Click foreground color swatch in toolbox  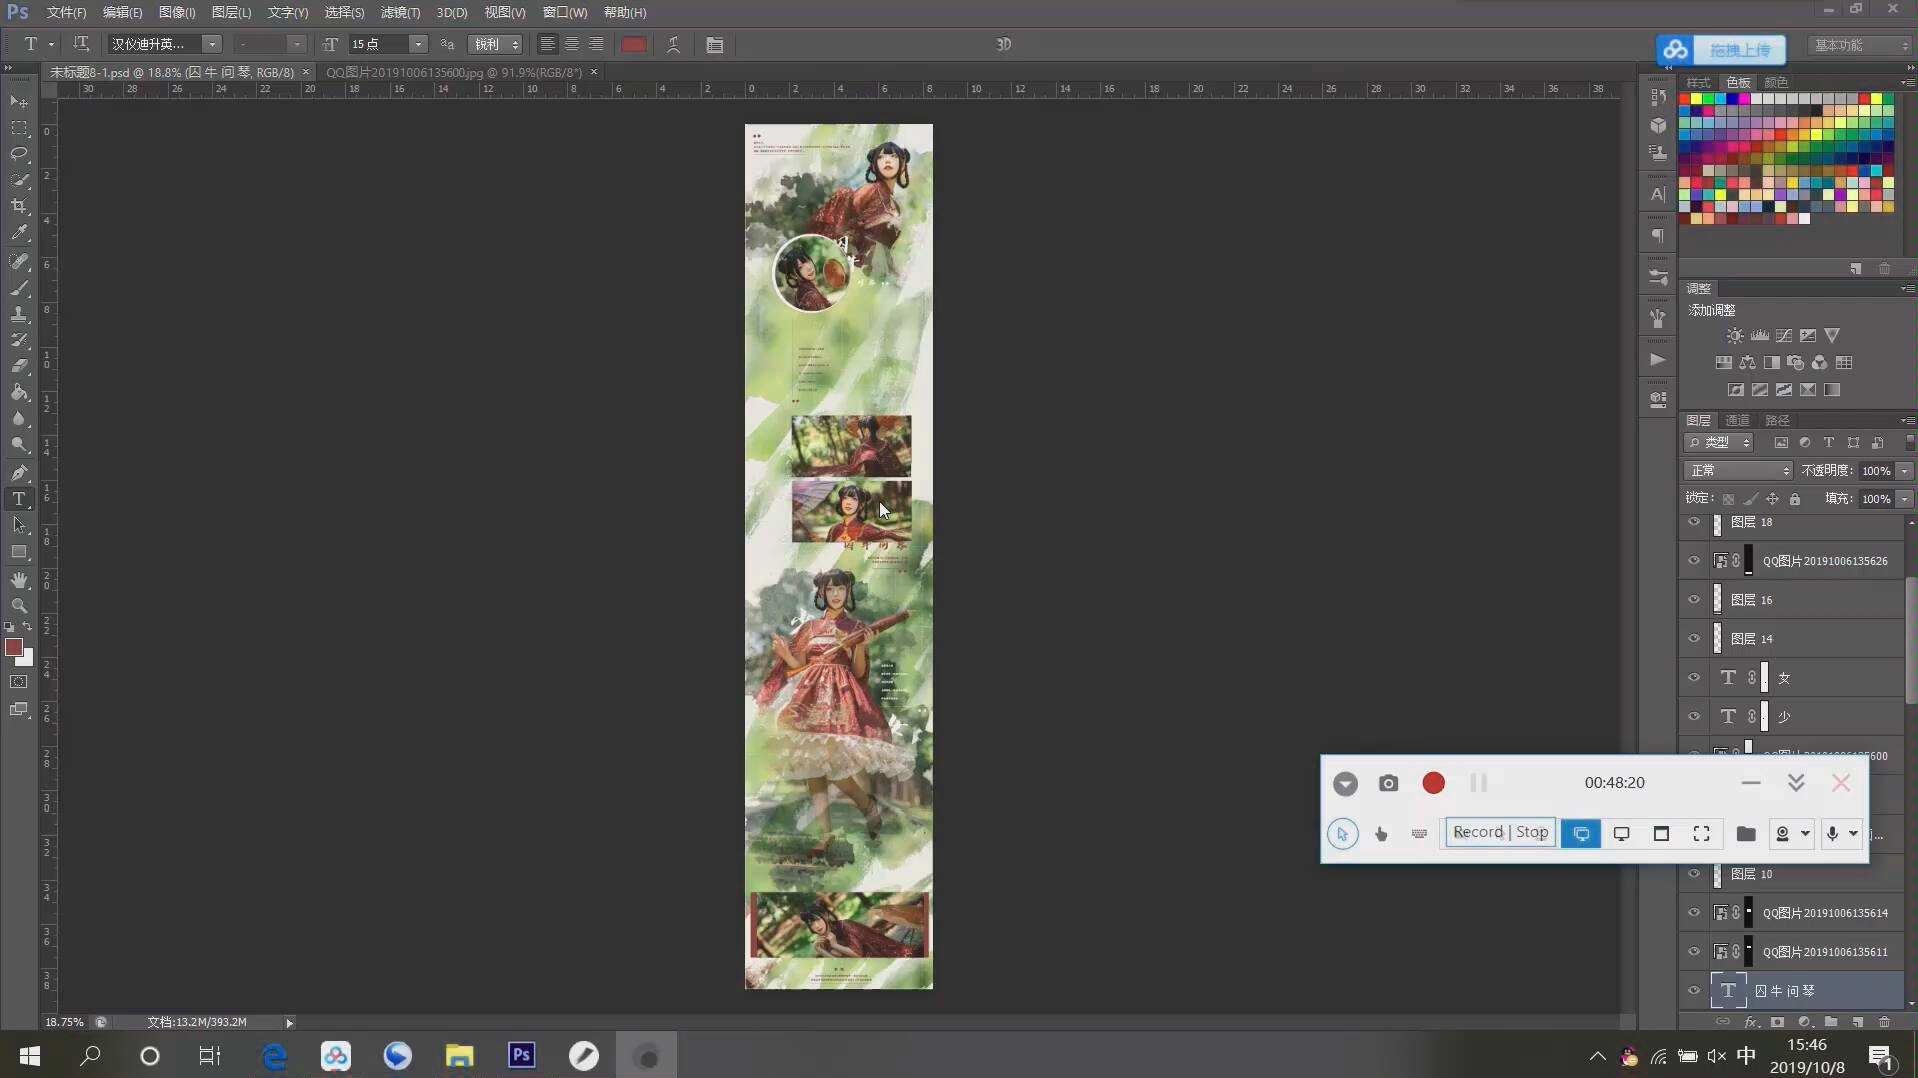14,648
